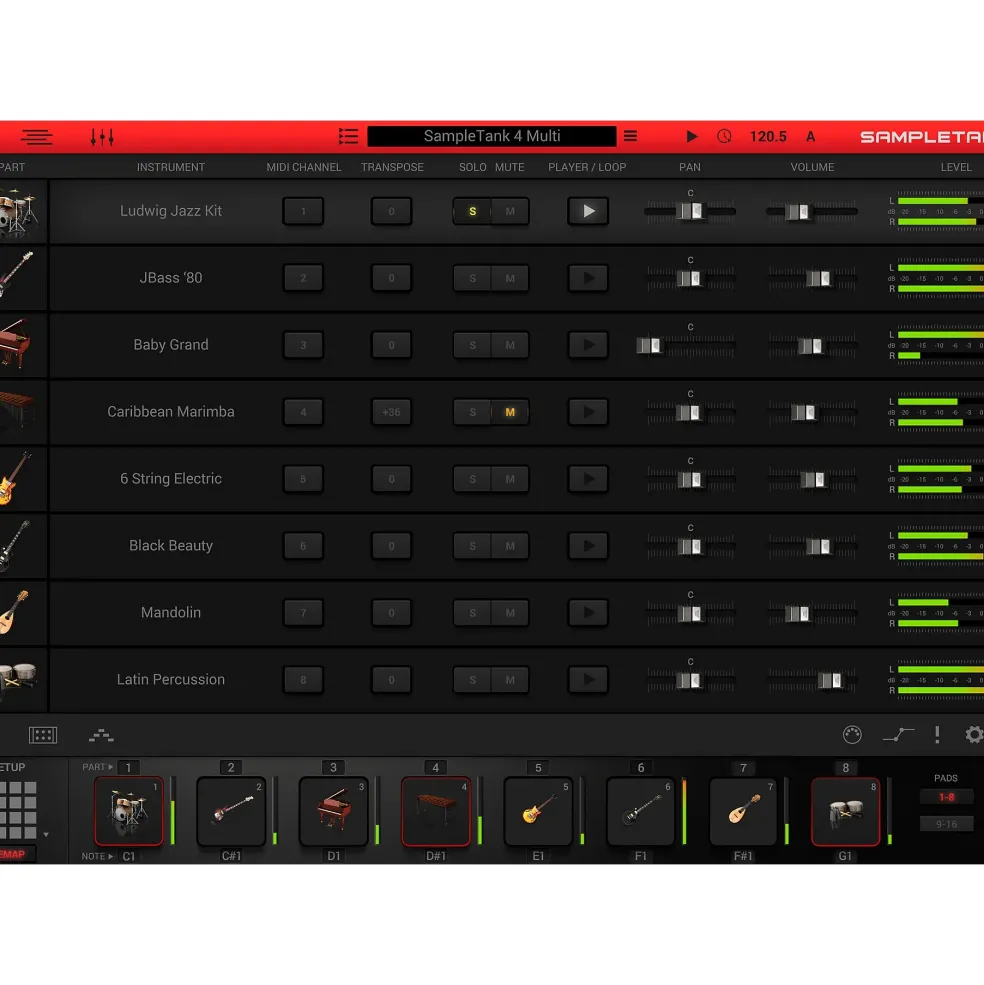Click the Mandolin pan slider handle
Viewport: 984px width, 985px height.
coord(689,614)
